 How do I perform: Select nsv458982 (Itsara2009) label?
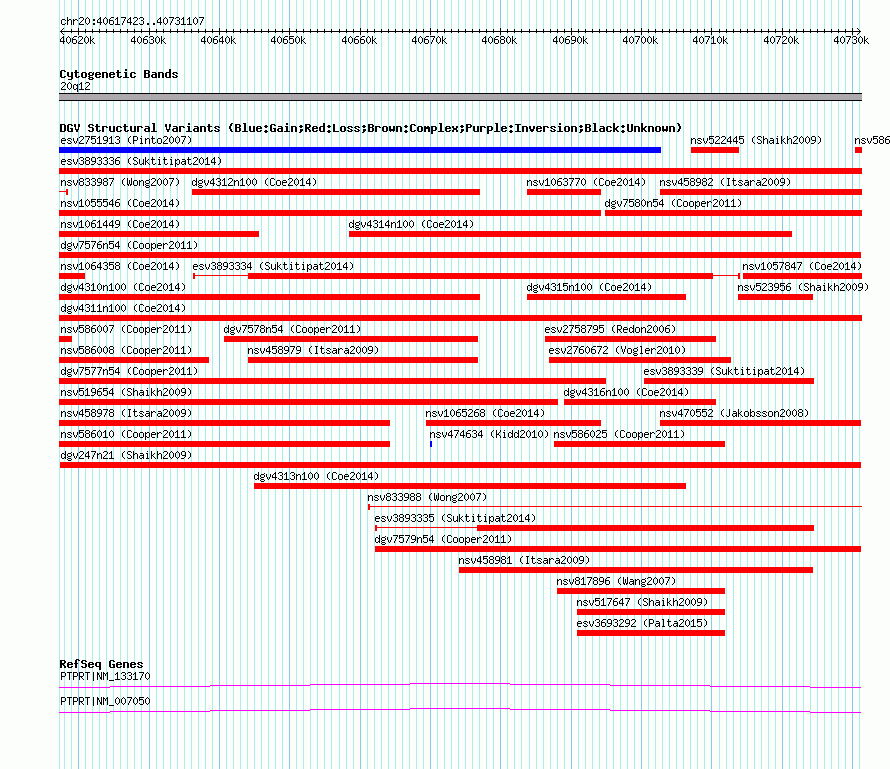tap(725, 182)
